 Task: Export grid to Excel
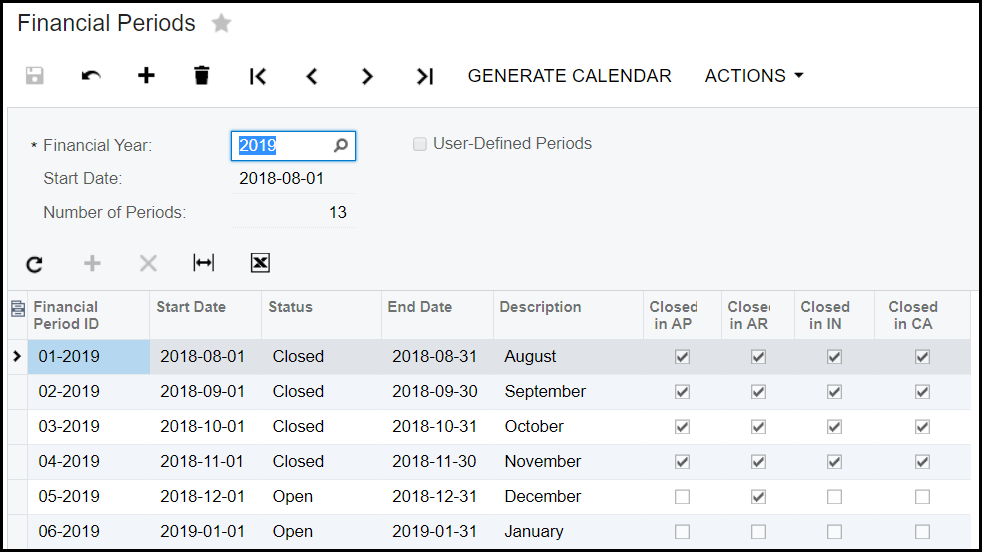(x=260, y=263)
